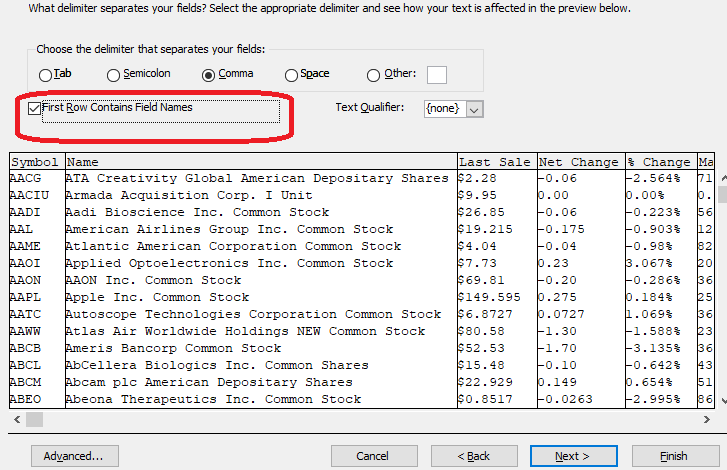Click the horizontal scrollbar thumb
The height and width of the screenshot is (470, 727).
[x=34, y=419]
